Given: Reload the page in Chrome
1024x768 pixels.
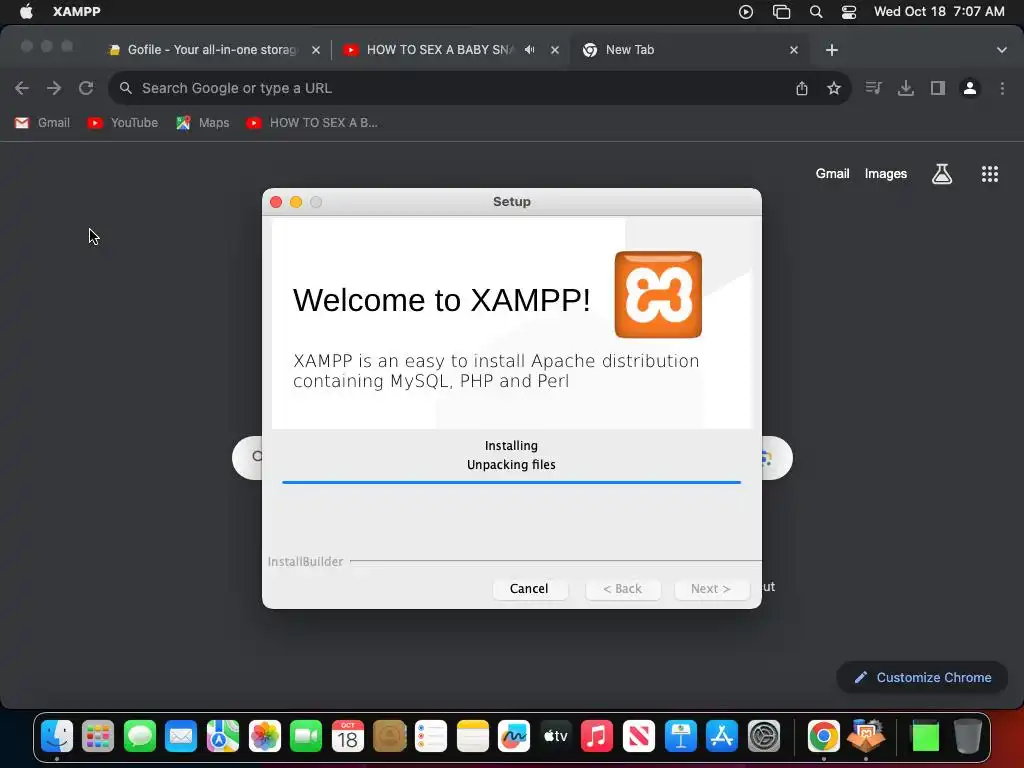Looking at the screenshot, I should 86,88.
